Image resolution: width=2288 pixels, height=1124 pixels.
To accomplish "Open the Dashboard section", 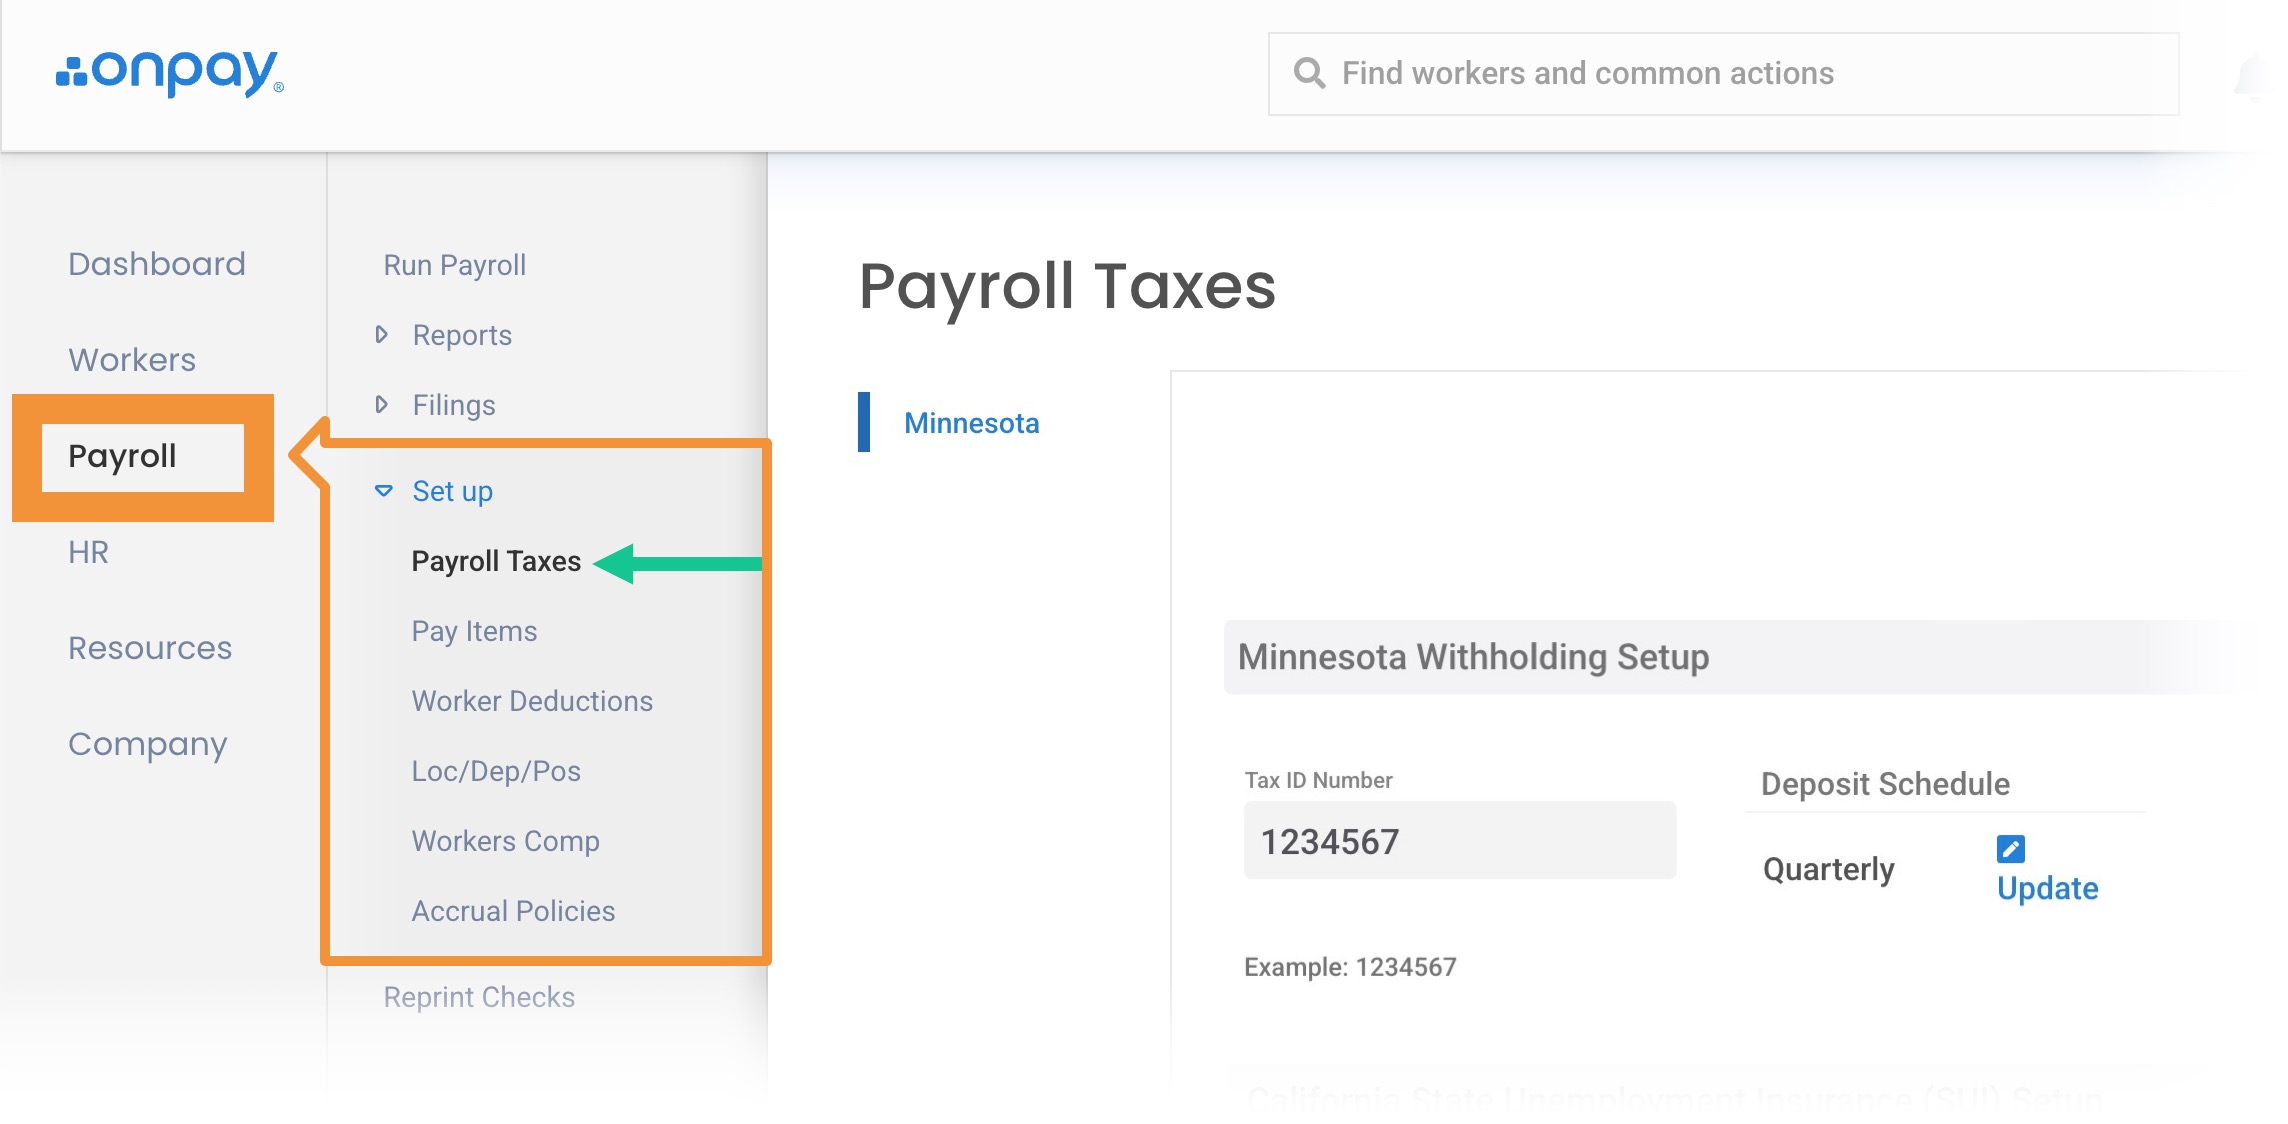I will [156, 264].
